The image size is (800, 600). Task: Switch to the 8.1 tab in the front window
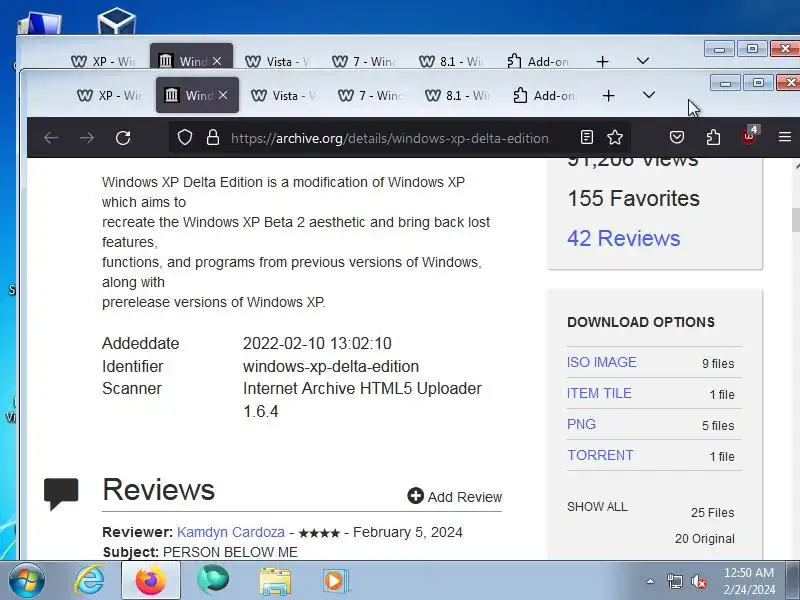point(458,95)
